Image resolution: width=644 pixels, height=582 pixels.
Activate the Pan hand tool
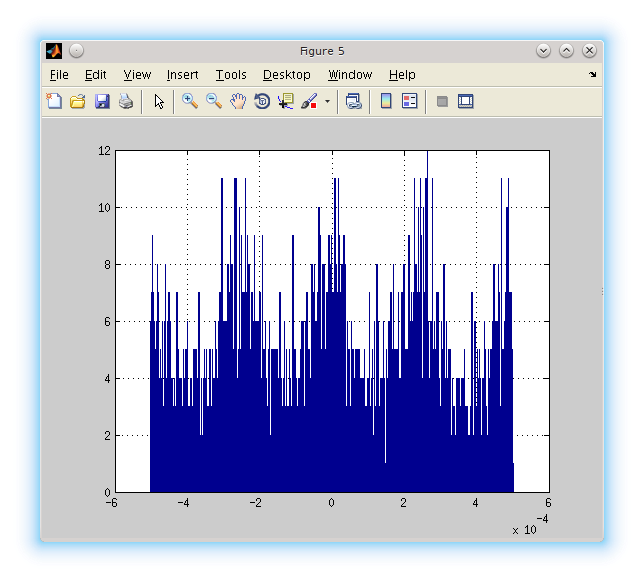point(238,101)
